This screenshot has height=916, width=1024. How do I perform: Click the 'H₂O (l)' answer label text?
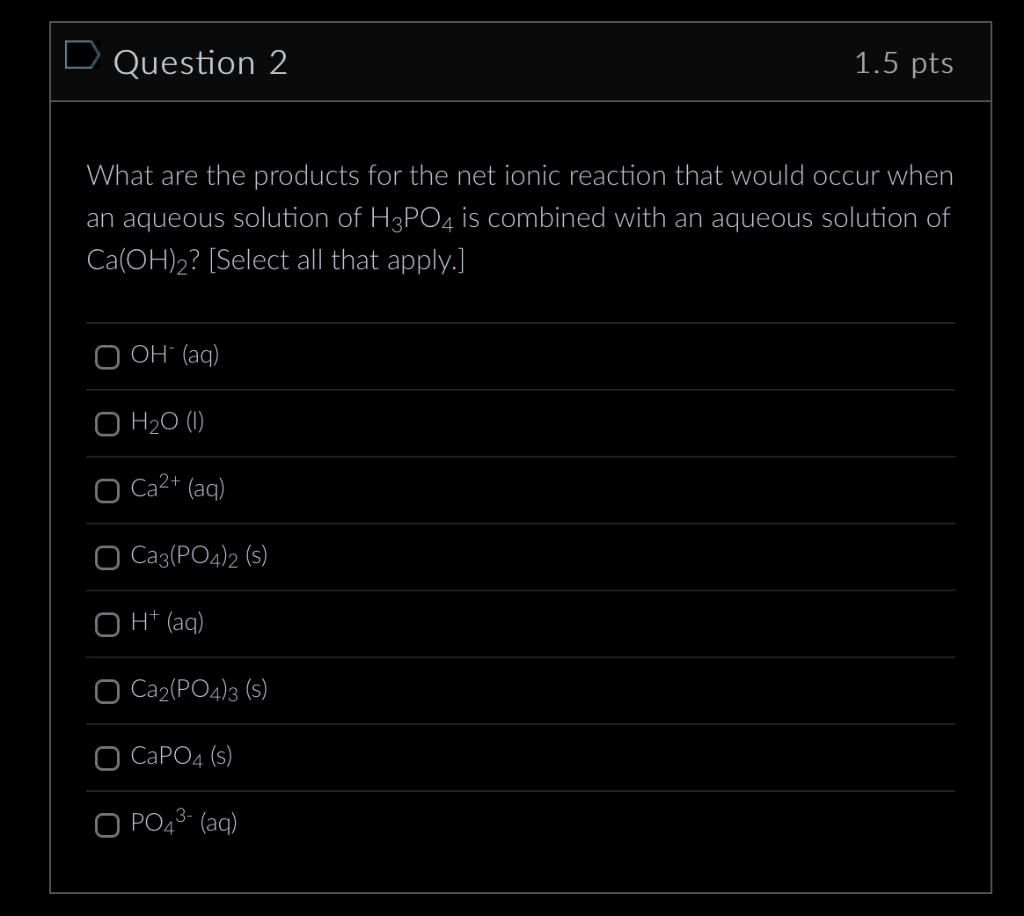[x=167, y=422]
